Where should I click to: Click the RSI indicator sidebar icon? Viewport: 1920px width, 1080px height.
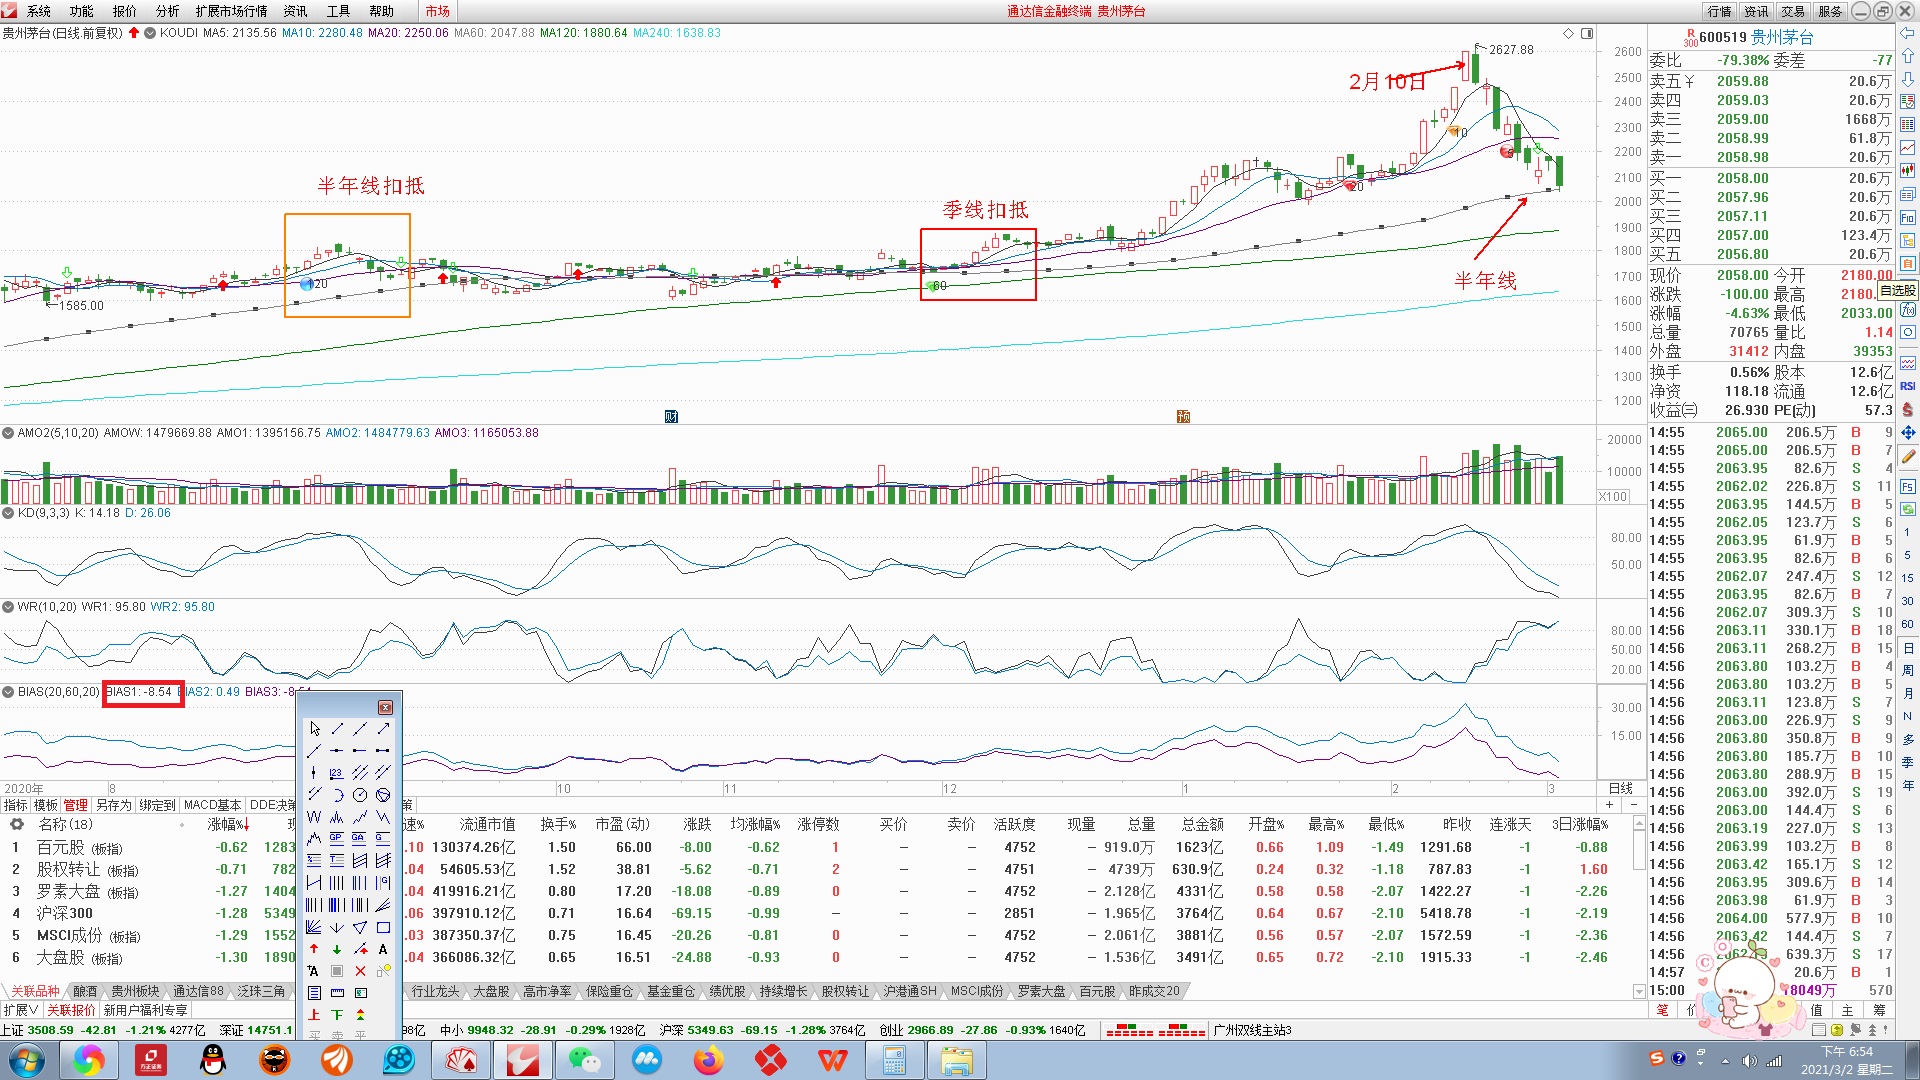(x=1908, y=387)
